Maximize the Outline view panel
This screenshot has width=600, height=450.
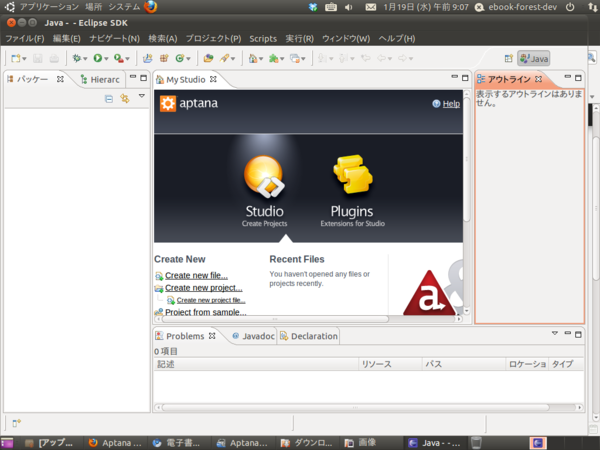click(x=578, y=78)
